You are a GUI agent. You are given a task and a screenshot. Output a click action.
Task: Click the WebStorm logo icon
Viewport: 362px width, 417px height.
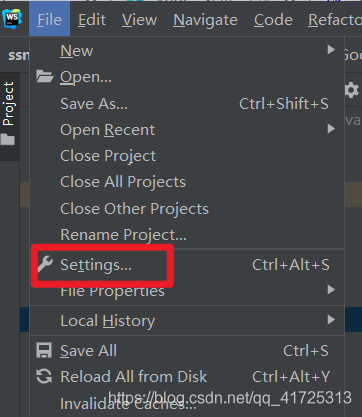click(x=12, y=19)
